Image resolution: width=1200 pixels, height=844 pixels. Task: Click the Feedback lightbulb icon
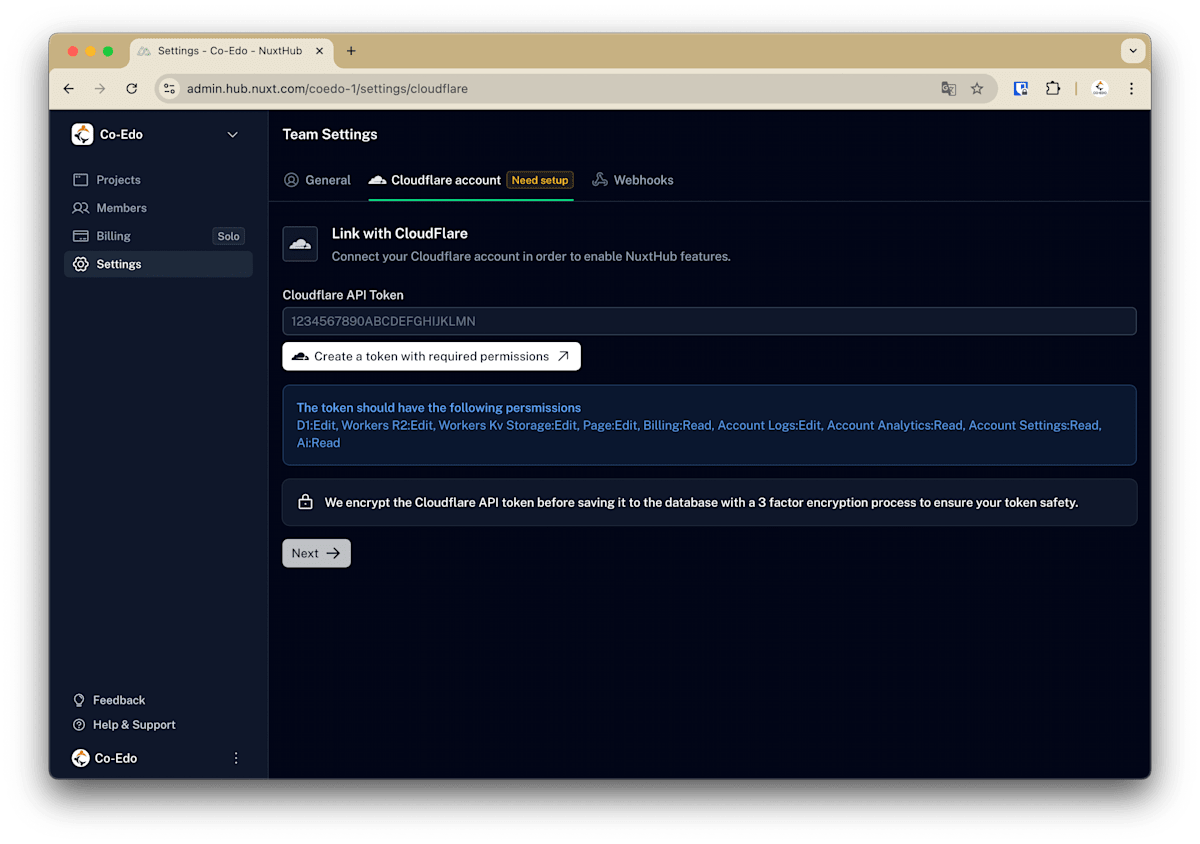(x=79, y=700)
